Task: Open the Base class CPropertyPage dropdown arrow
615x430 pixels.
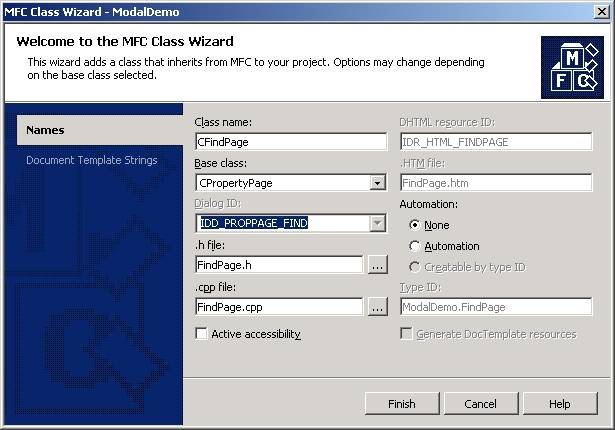Action: point(377,183)
